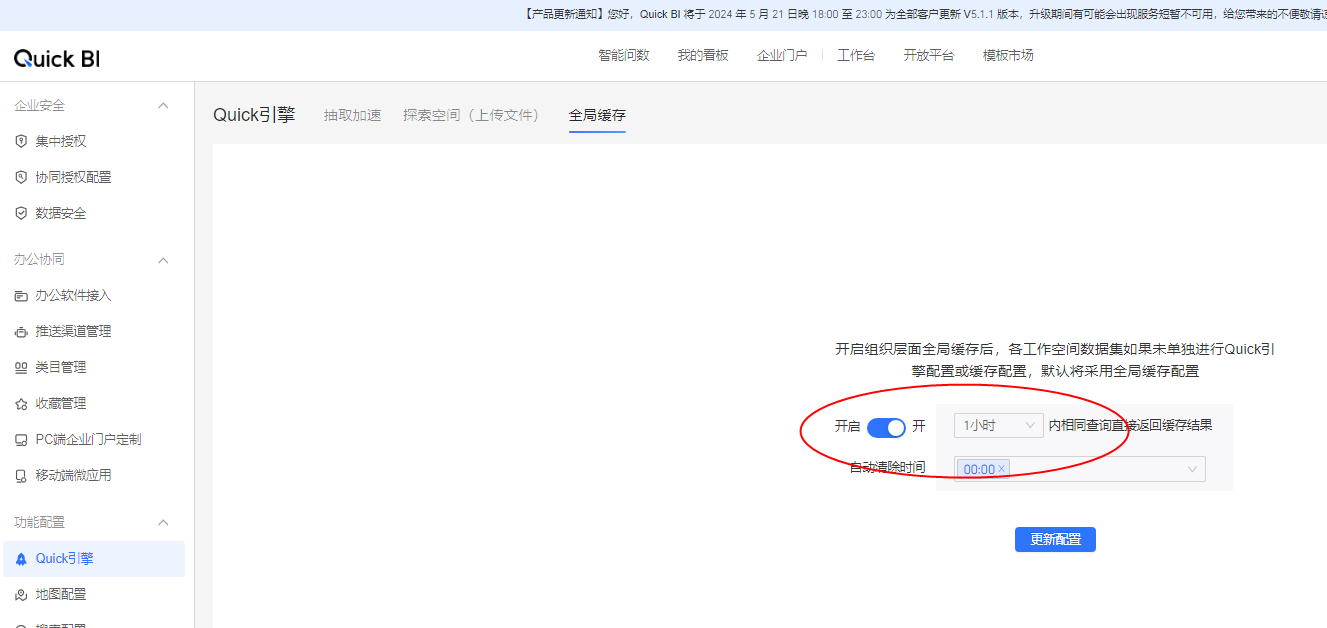Open 数据安全 in the sidebar
The image size is (1327, 628).
click(x=61, y=213)
